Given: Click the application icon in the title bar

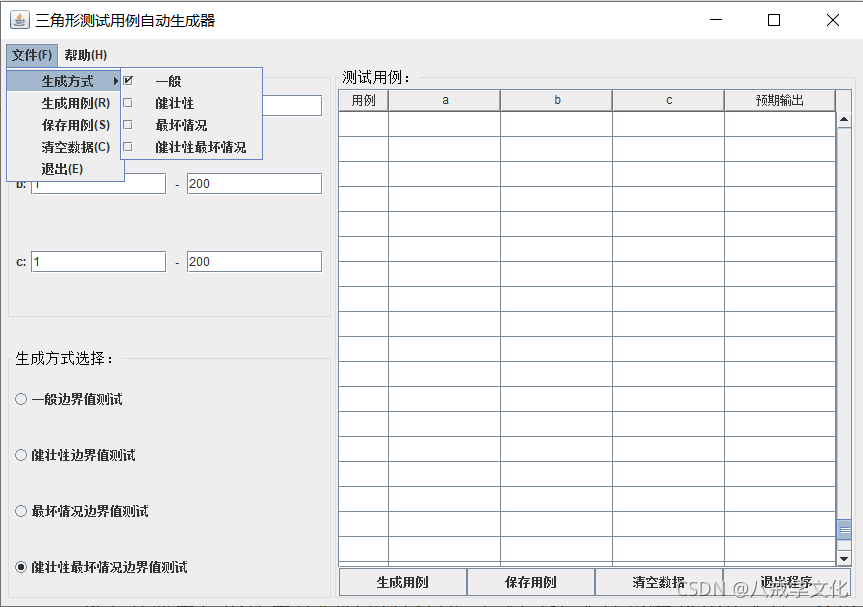Looking at the screenshot, I should [x=18, y=19].
